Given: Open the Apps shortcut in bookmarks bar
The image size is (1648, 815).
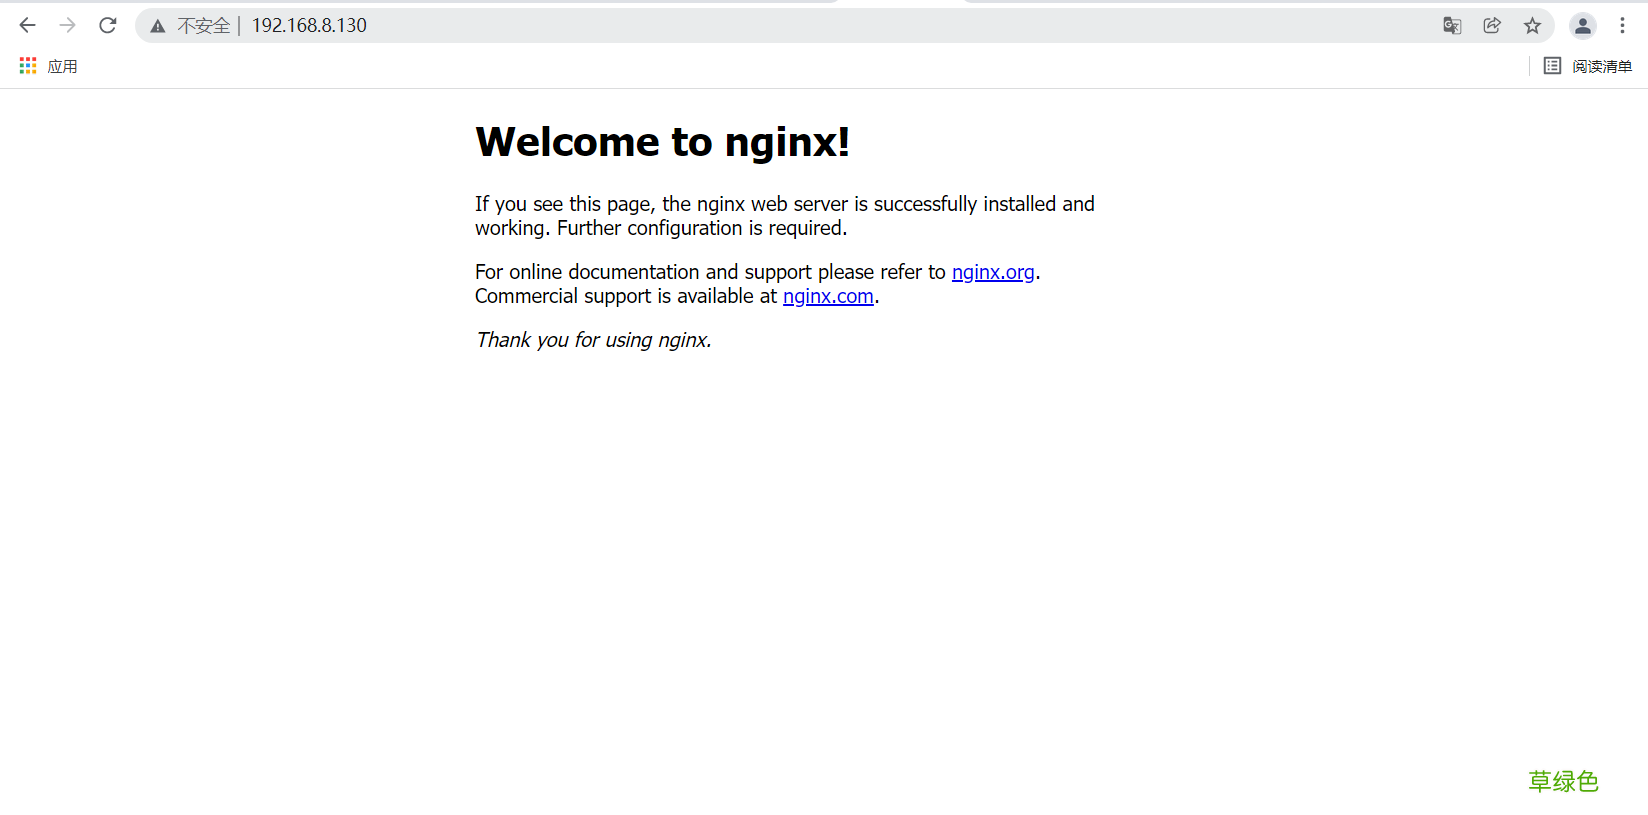Looking at the screenshot, I should (48, 66).
